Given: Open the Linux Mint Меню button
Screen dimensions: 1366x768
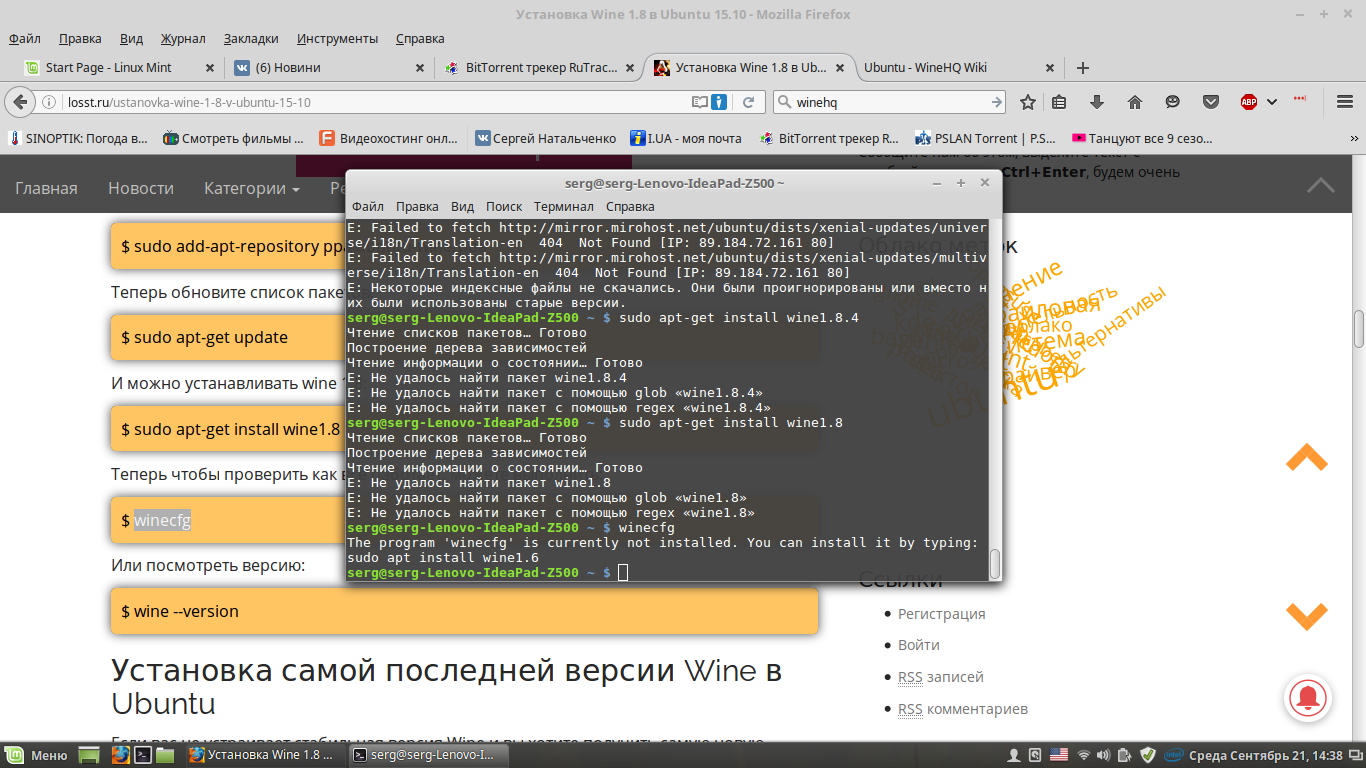Looking at the screenshot, I should [x=38, y=755].
